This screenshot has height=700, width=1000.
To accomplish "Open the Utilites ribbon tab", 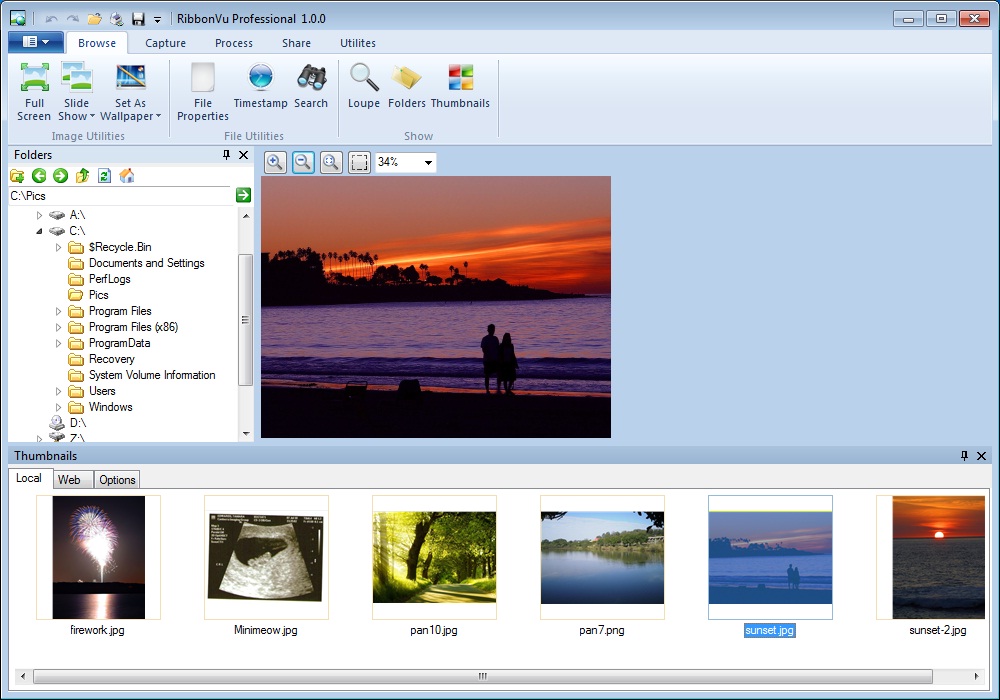I will click(358, 43).
